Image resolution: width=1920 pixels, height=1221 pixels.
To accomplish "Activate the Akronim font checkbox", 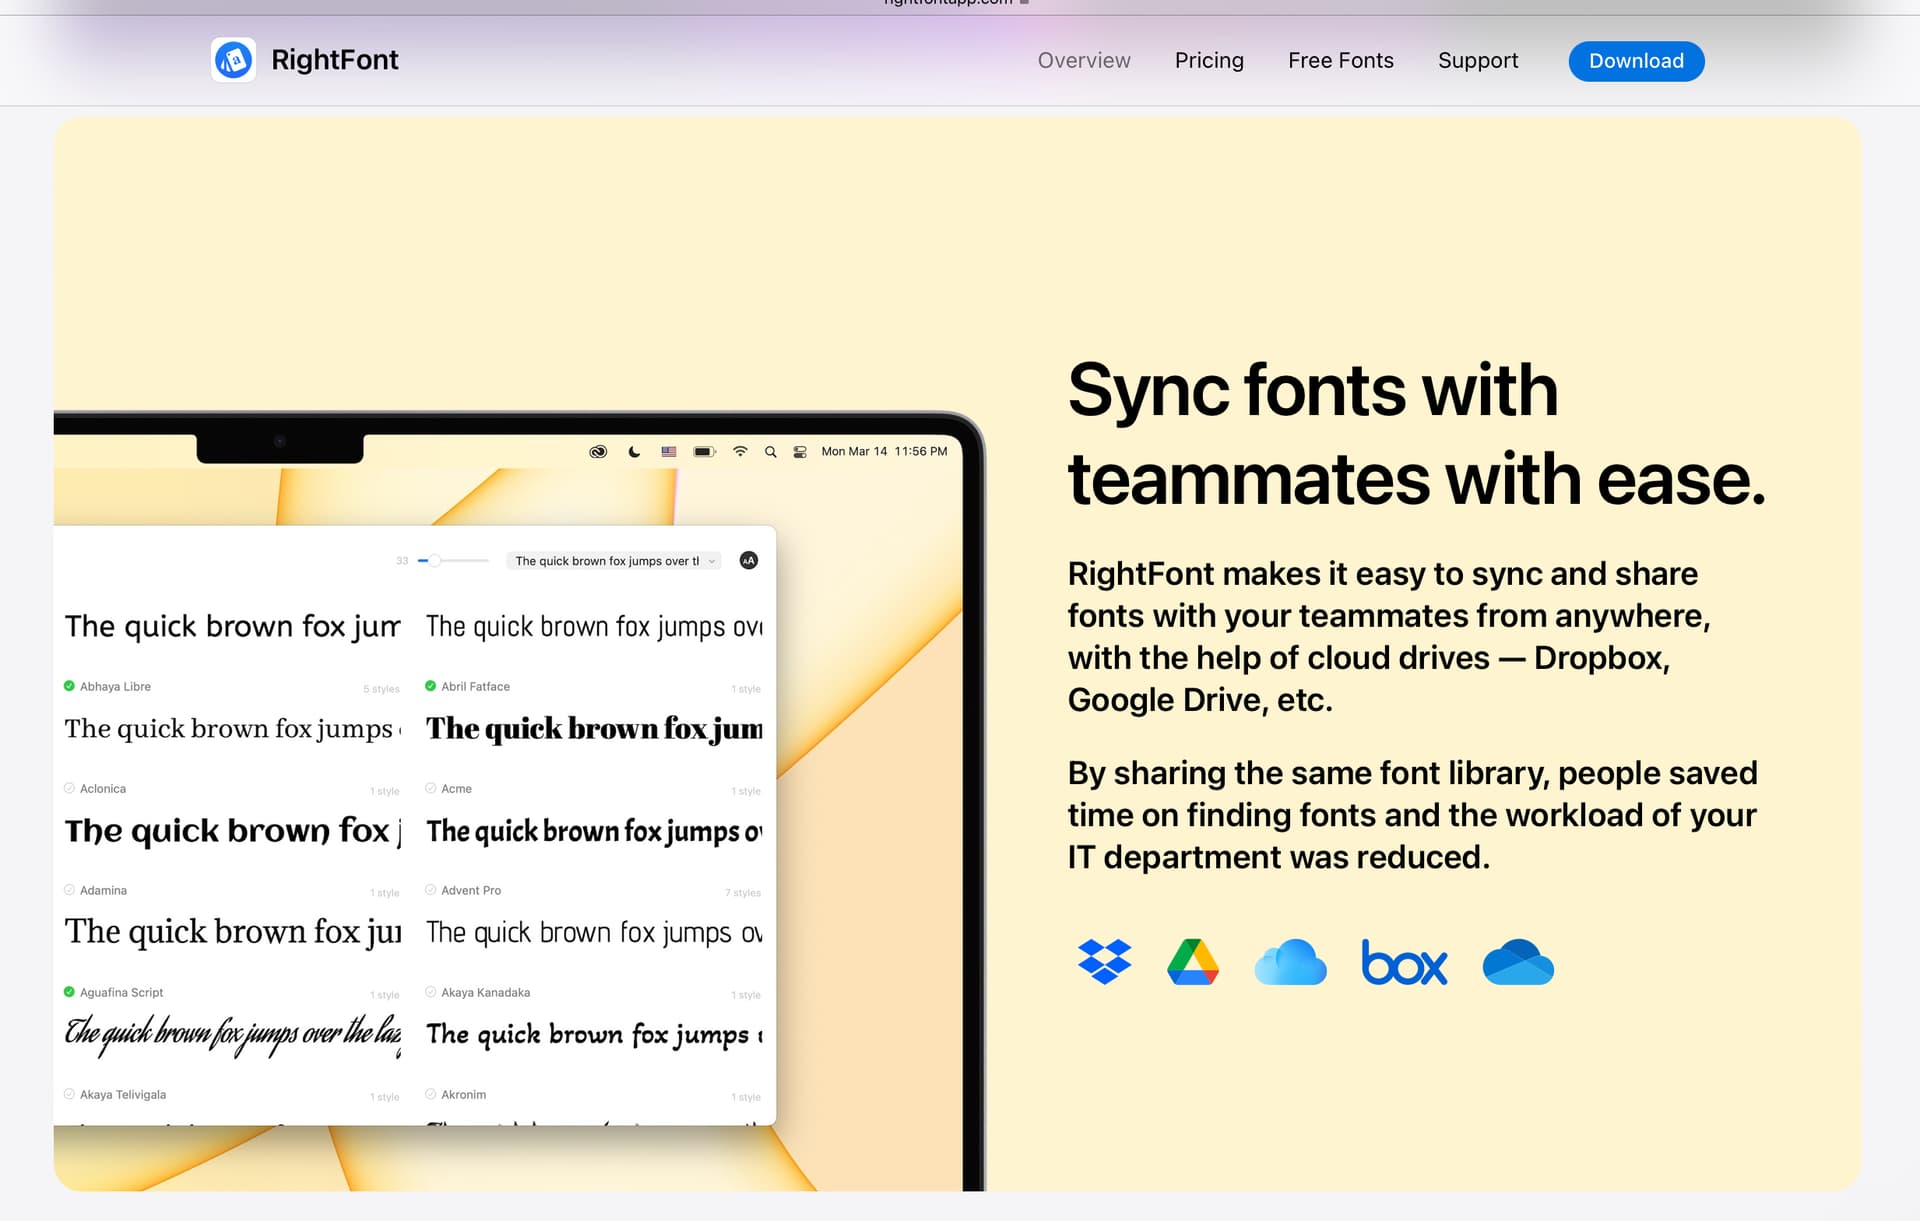I will 430,1094.
